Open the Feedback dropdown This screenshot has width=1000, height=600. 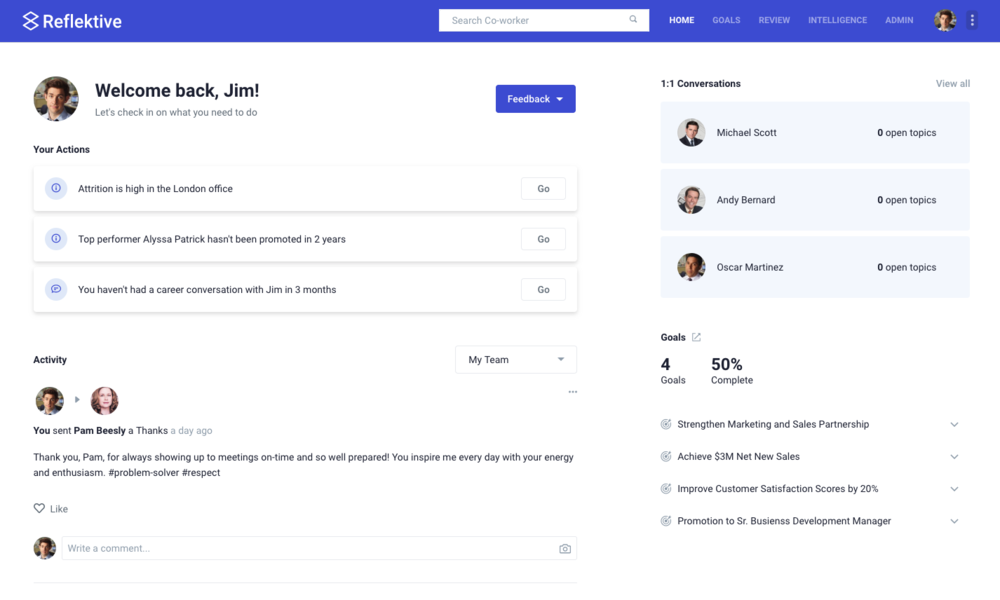535,98
